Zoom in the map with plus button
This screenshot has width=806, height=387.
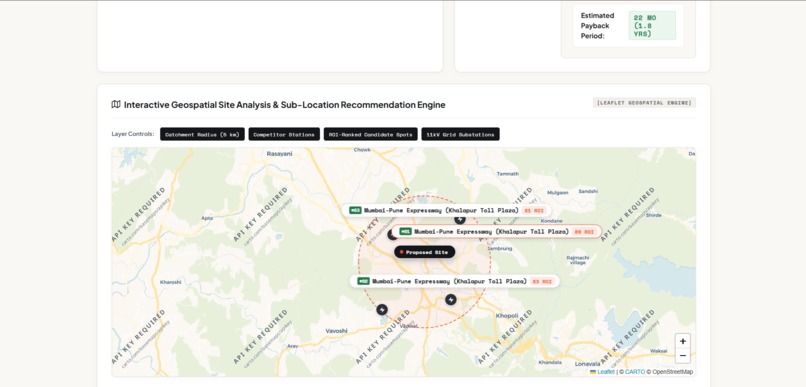(x=683, y=341)
